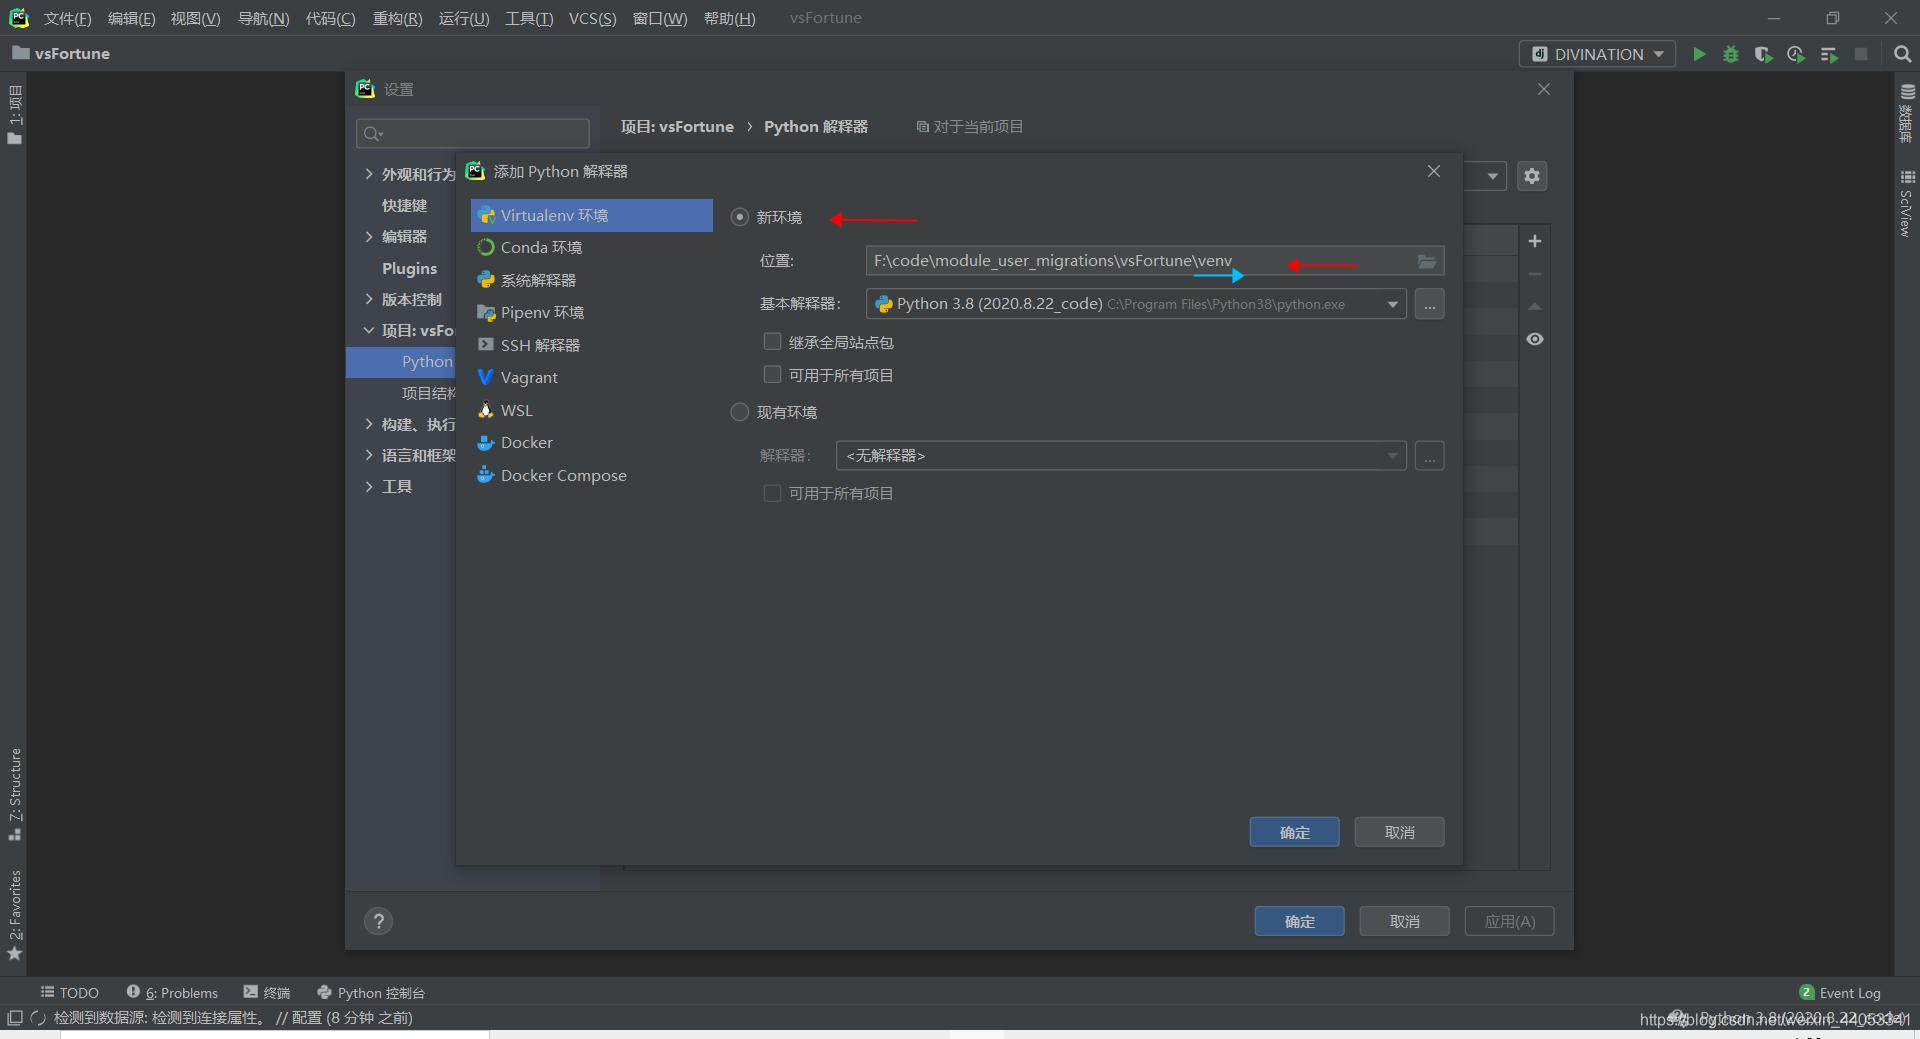
Task: Expand Editor settings node
Action: pyautogui.click(x=369, y=237)
